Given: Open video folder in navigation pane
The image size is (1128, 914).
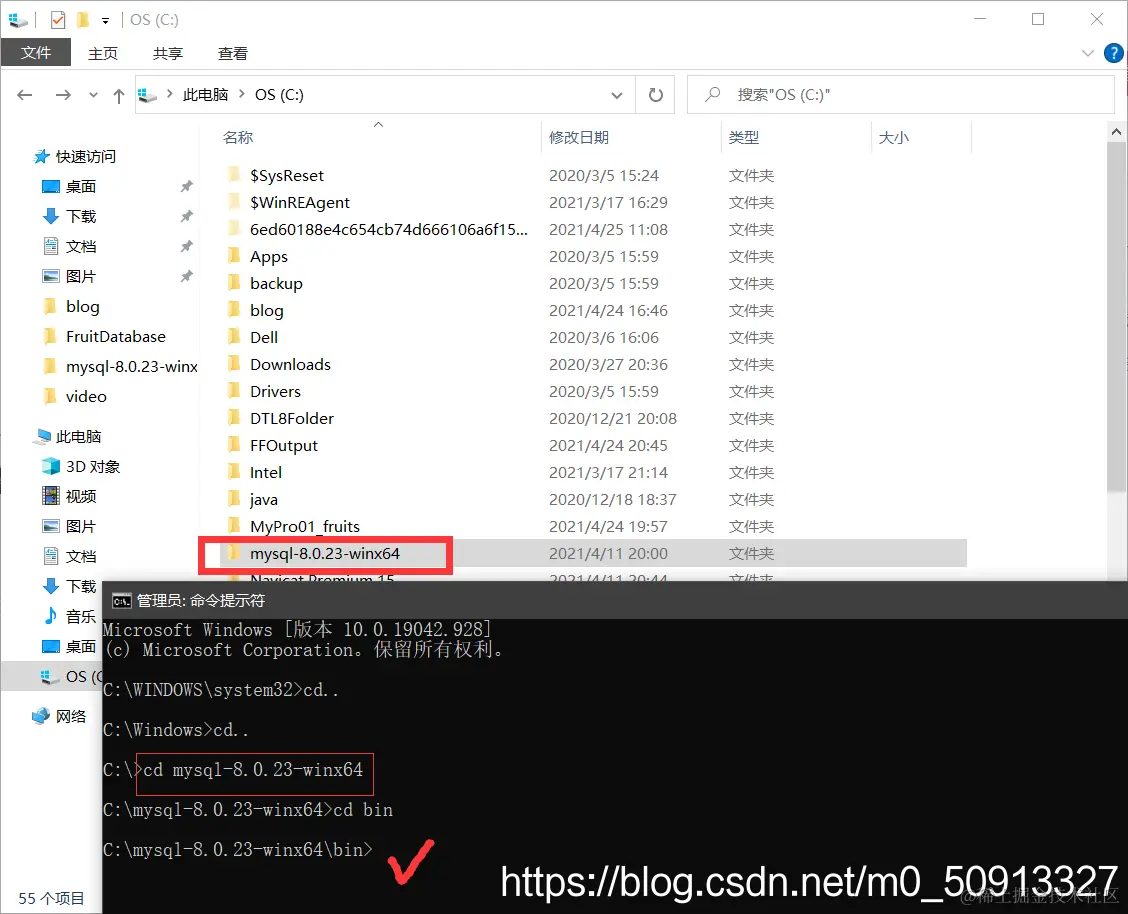Looking at the screenshot, I should click(x=86, y=397).
